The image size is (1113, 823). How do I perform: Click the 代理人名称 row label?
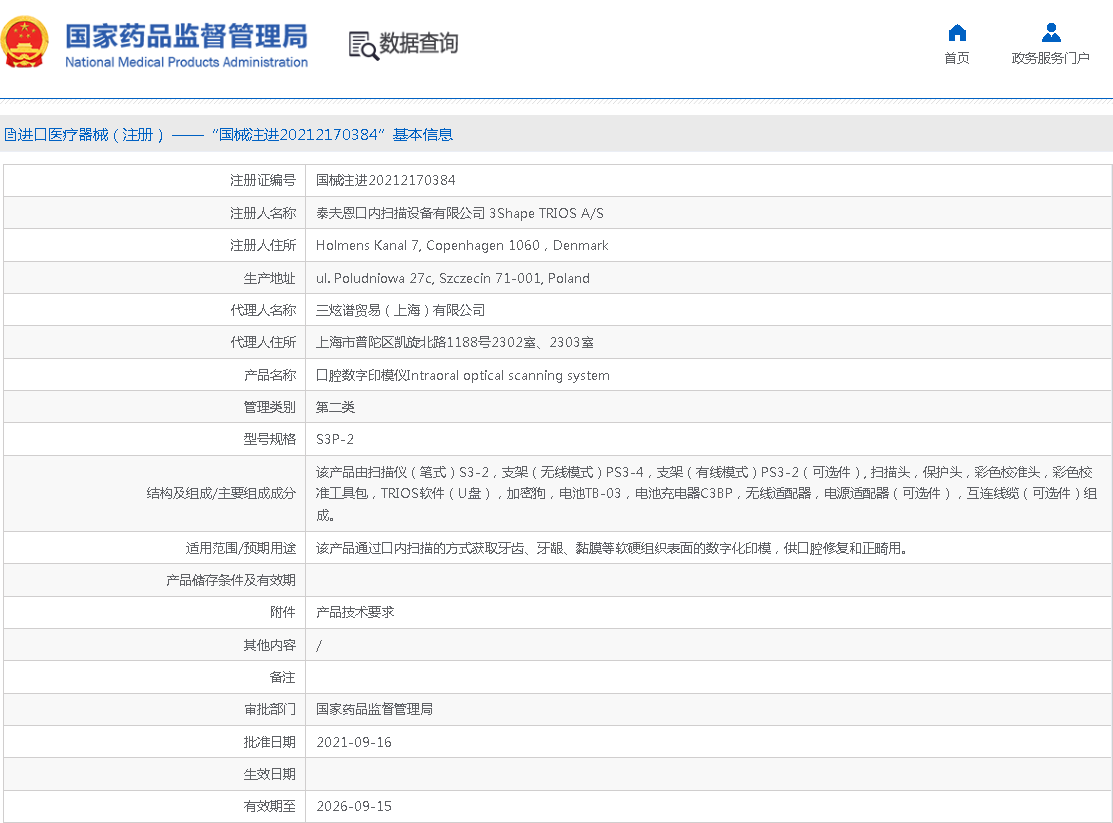[263, 310]
